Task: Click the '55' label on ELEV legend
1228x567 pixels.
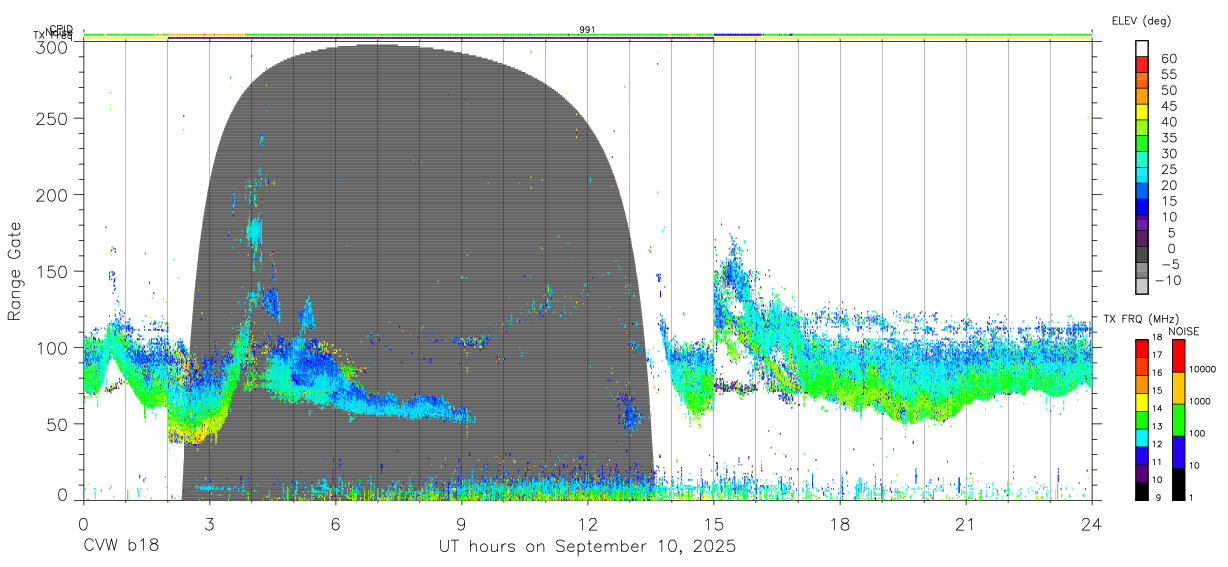Action: tap(1168, 74)
